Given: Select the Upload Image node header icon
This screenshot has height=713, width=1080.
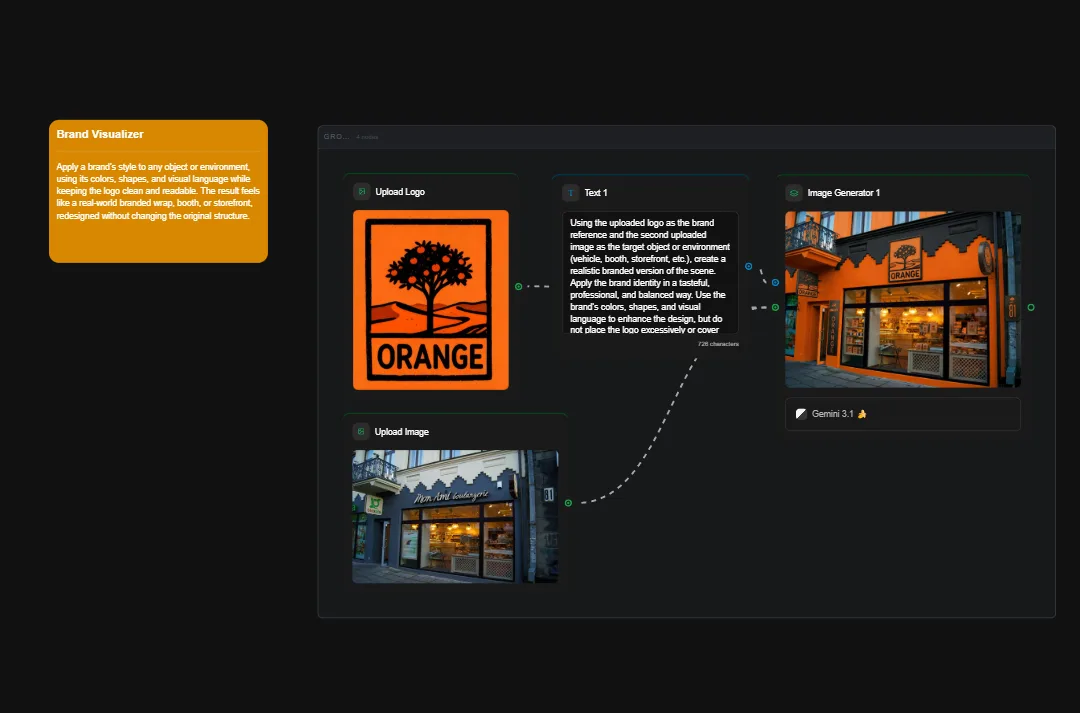Looking at the screenshot, I should (x=359, y=431).
